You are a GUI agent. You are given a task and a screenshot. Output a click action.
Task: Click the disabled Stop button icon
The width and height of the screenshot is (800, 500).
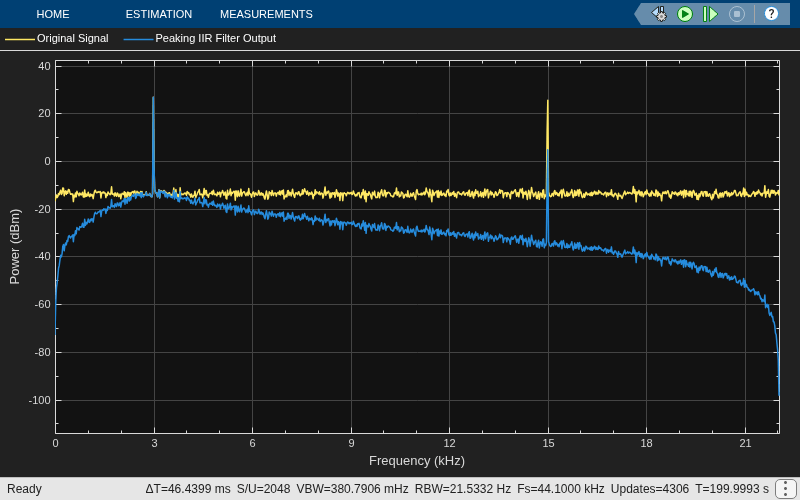coord(737,14)
